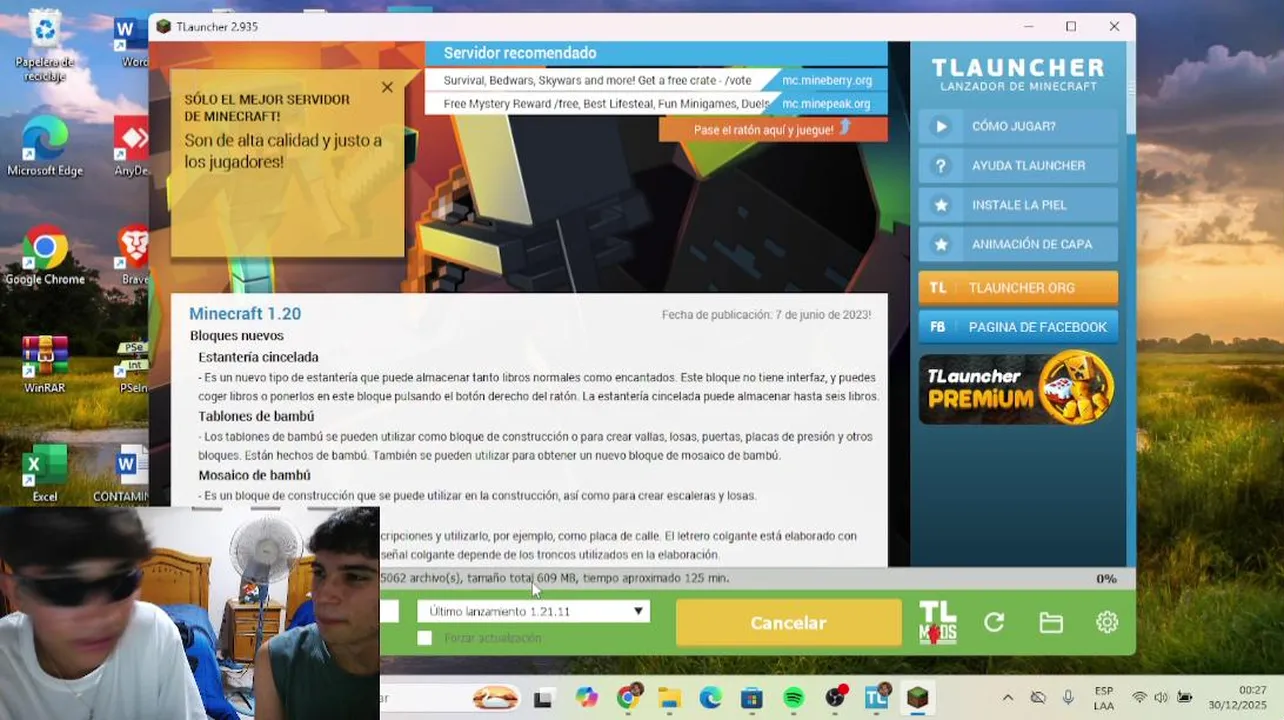The width and height of the screenshot is (1284, 720).
Task: Click the download progress bar status text
Action: (x=555, y=578)
